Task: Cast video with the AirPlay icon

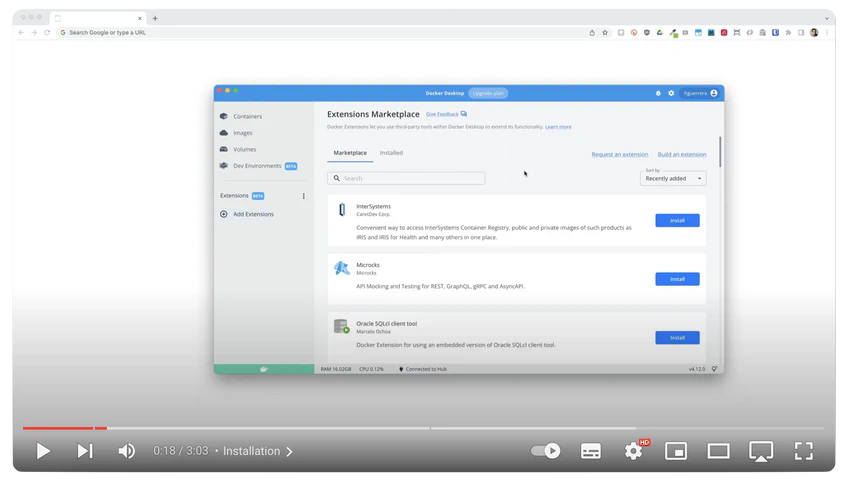Action: pos(761,451)
